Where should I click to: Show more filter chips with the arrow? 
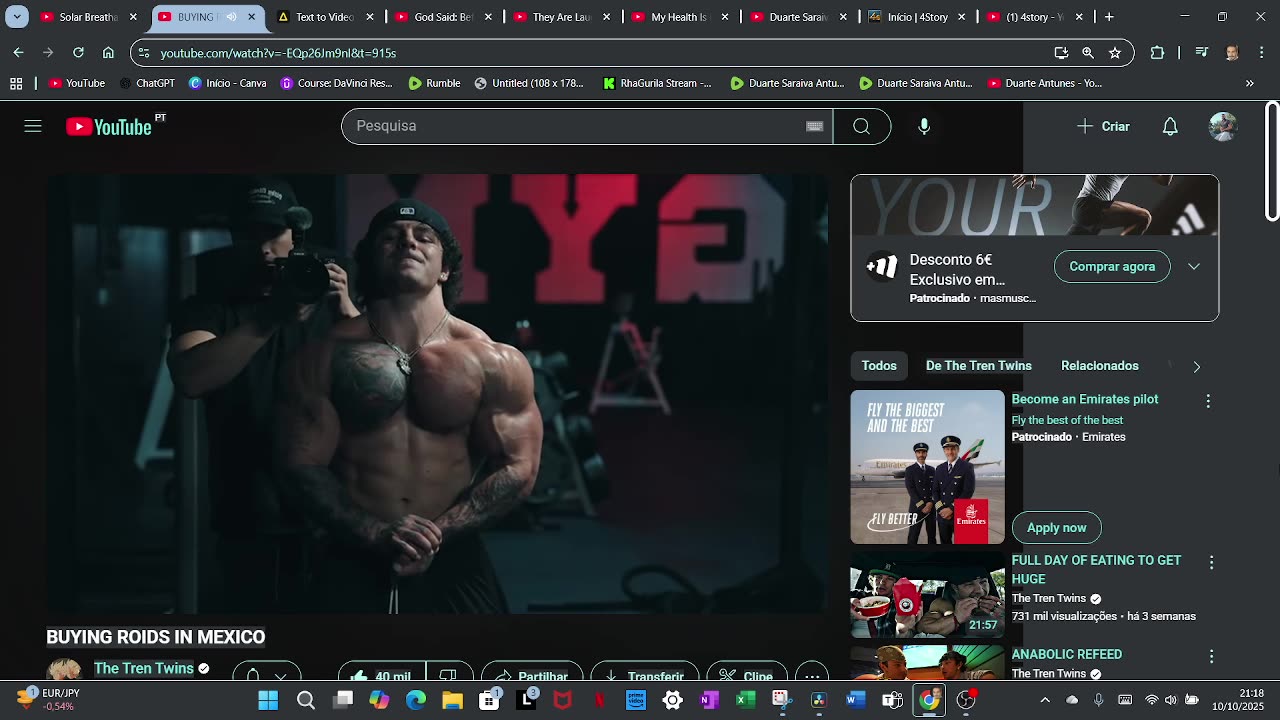coord(1196,366)
